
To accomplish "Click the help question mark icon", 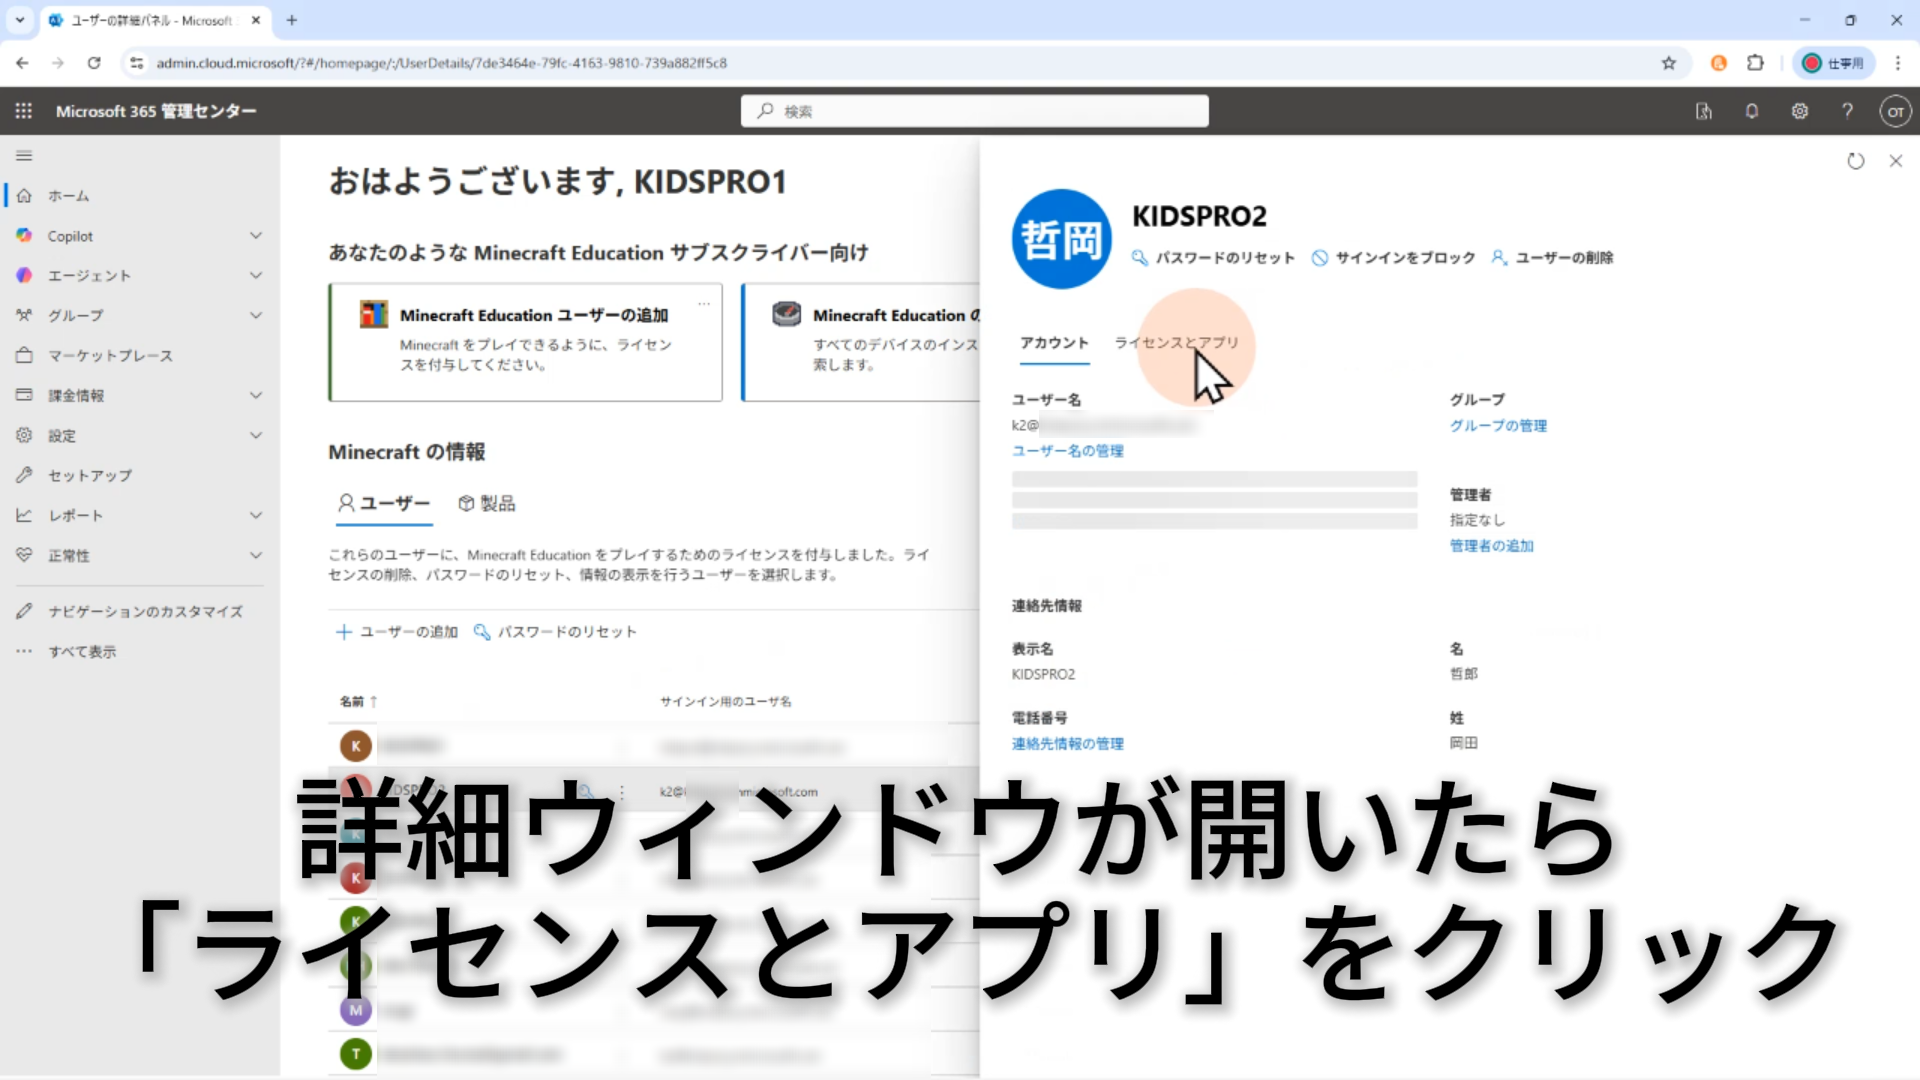I will tap(1848, 111).
